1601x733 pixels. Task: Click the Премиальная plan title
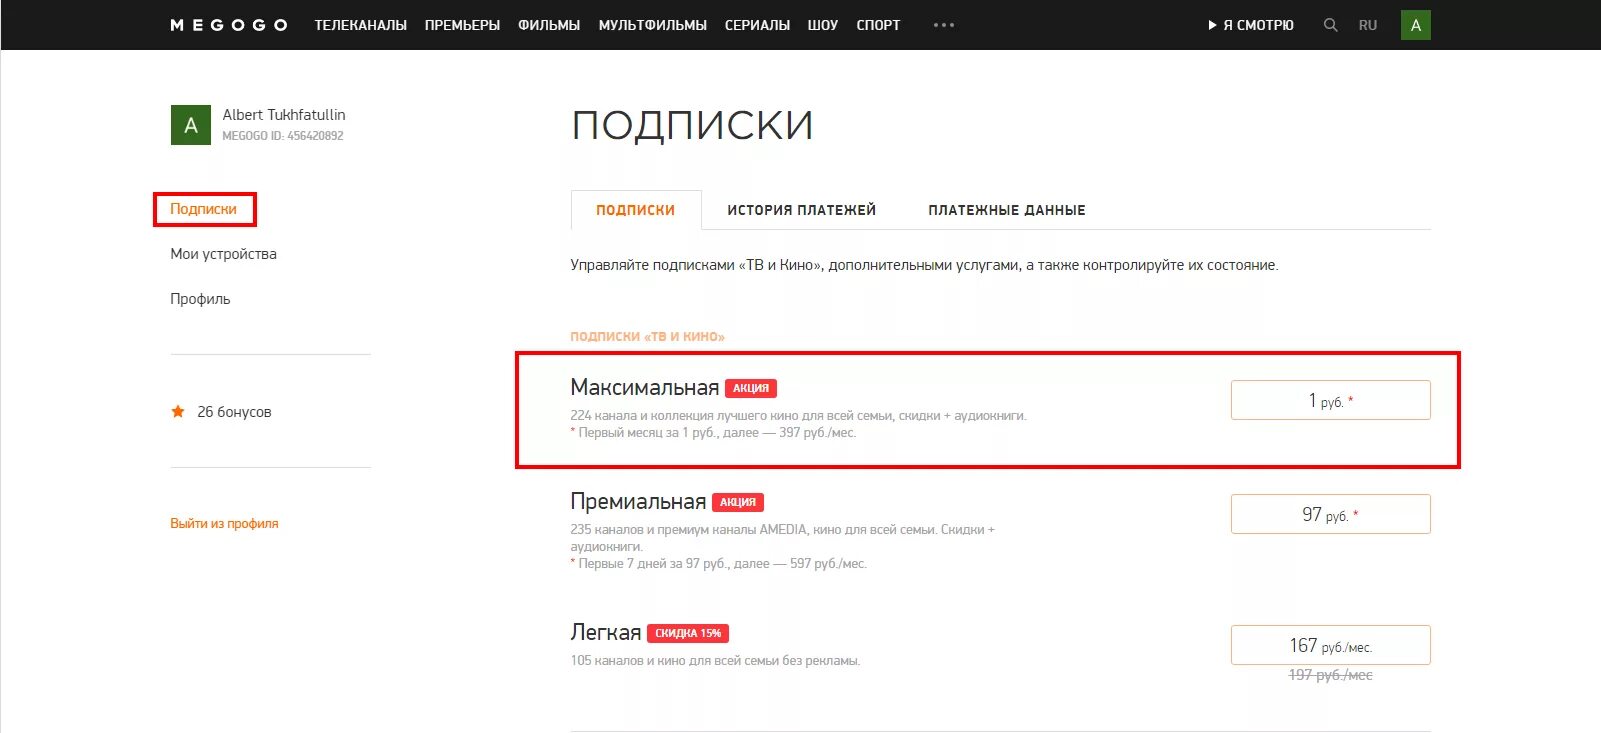(x=638, y=501)
